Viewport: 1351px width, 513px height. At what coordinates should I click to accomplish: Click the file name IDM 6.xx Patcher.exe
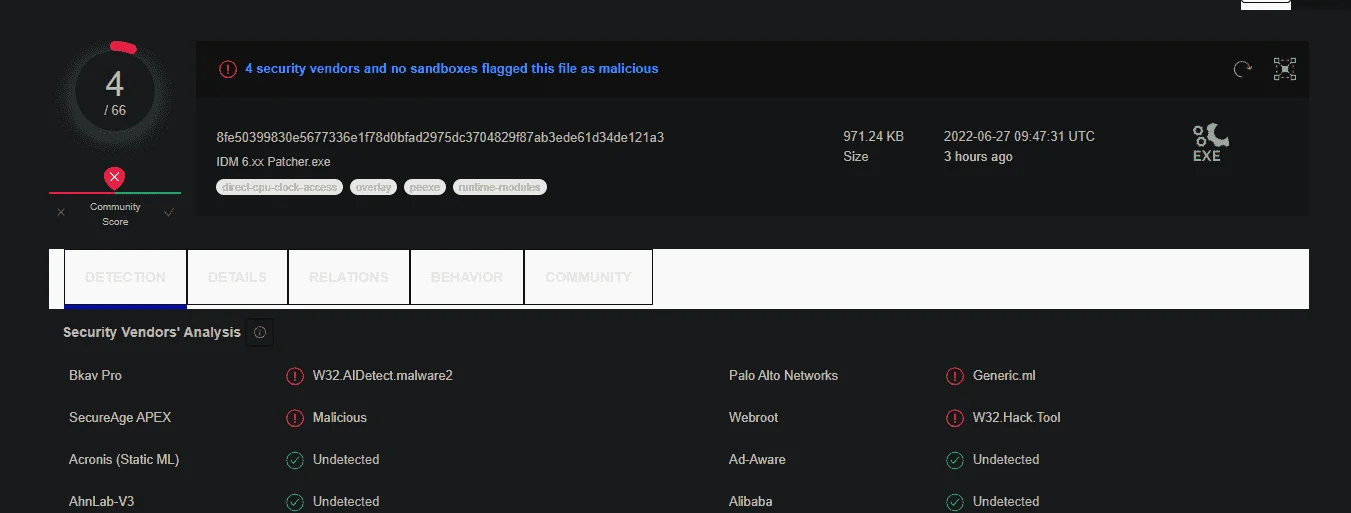coord(273,161)
